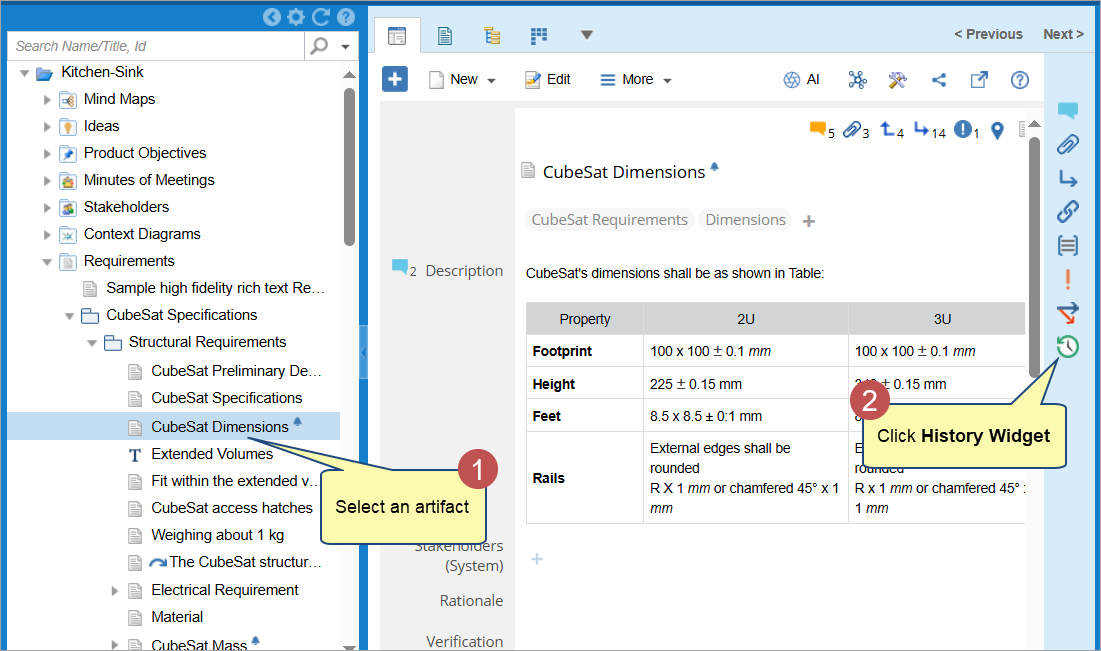Click the AI assistant icon
Viewport: 1101px width, 651px height.
point(801,80)
